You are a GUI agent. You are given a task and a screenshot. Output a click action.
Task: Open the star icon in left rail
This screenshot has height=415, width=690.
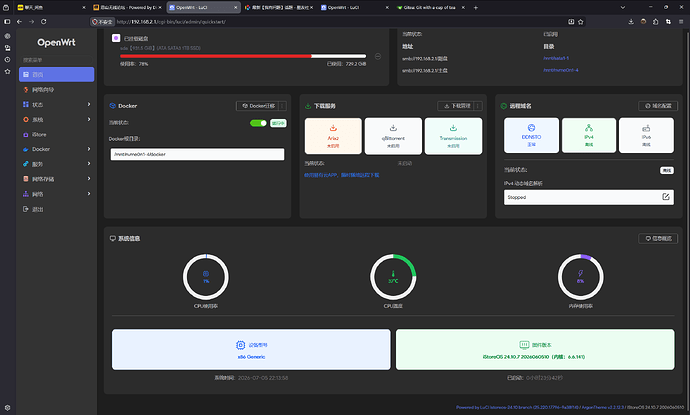[7, 71]
